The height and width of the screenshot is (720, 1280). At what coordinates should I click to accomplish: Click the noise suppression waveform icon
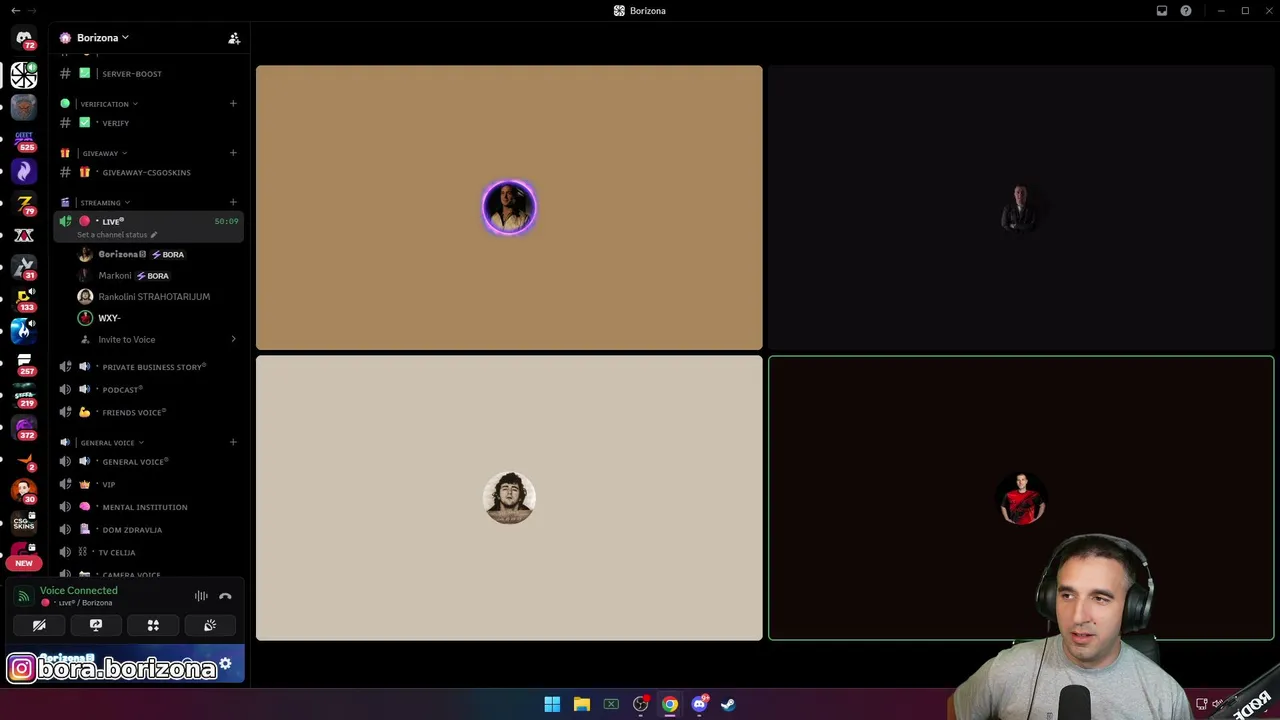(201, 596)
